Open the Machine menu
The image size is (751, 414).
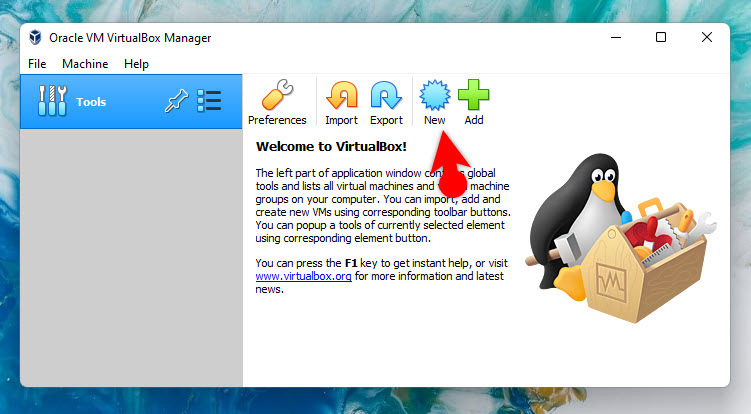point(85,64)
